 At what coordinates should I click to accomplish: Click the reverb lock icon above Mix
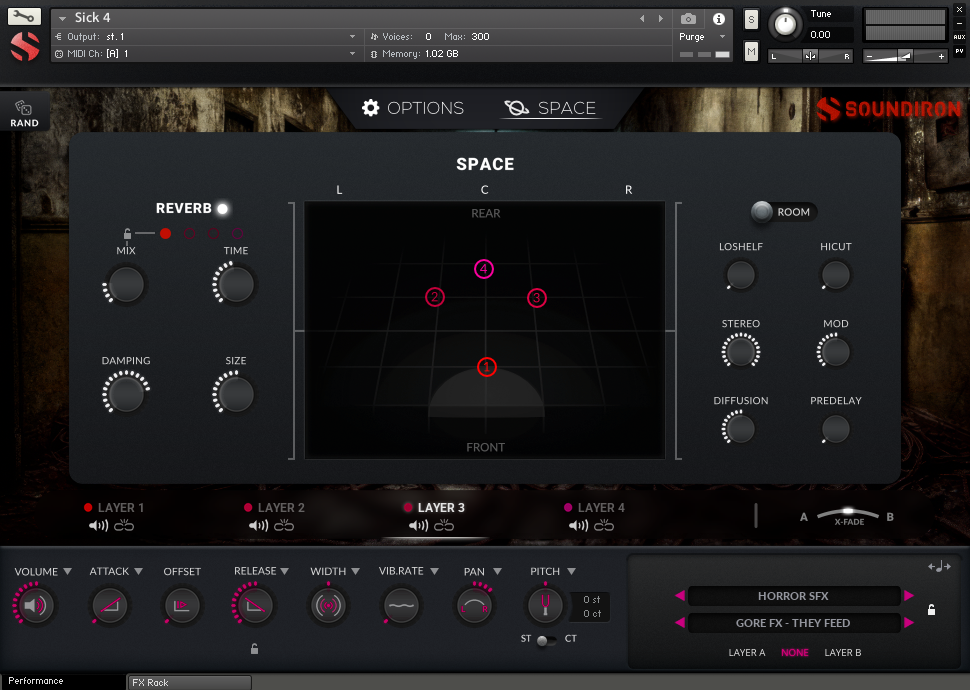pos(127,234)
